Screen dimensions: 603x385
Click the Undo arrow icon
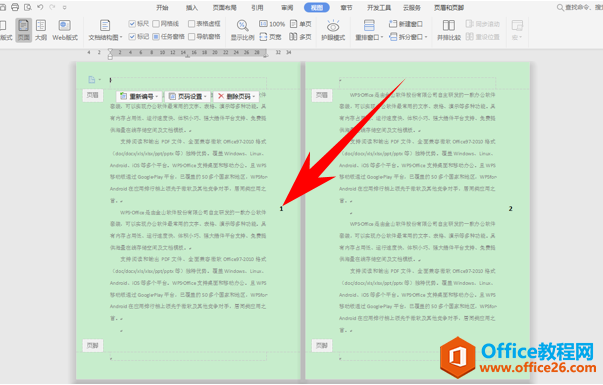click(x=40, y=7)
